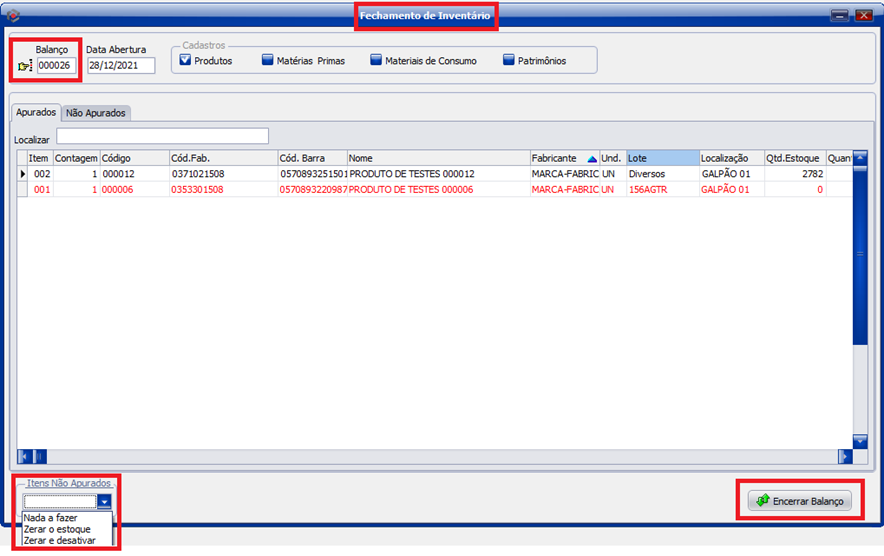This screenshot has width=884, height=556.
Task: Click the horizontal scroll-left arrow
Action: point(25,456)
